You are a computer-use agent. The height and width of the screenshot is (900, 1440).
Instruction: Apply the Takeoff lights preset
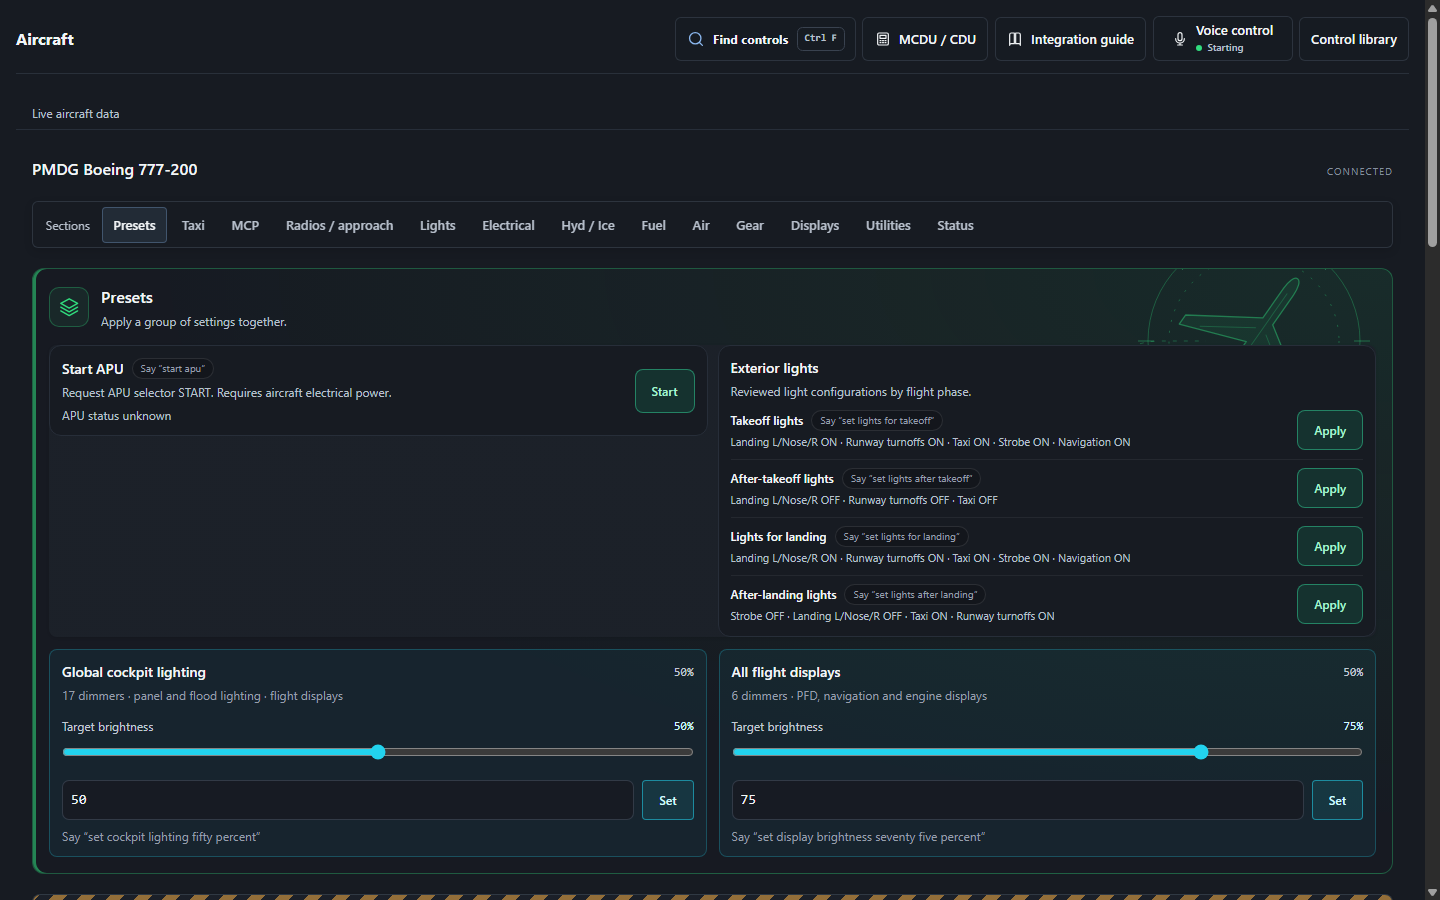1330,430
